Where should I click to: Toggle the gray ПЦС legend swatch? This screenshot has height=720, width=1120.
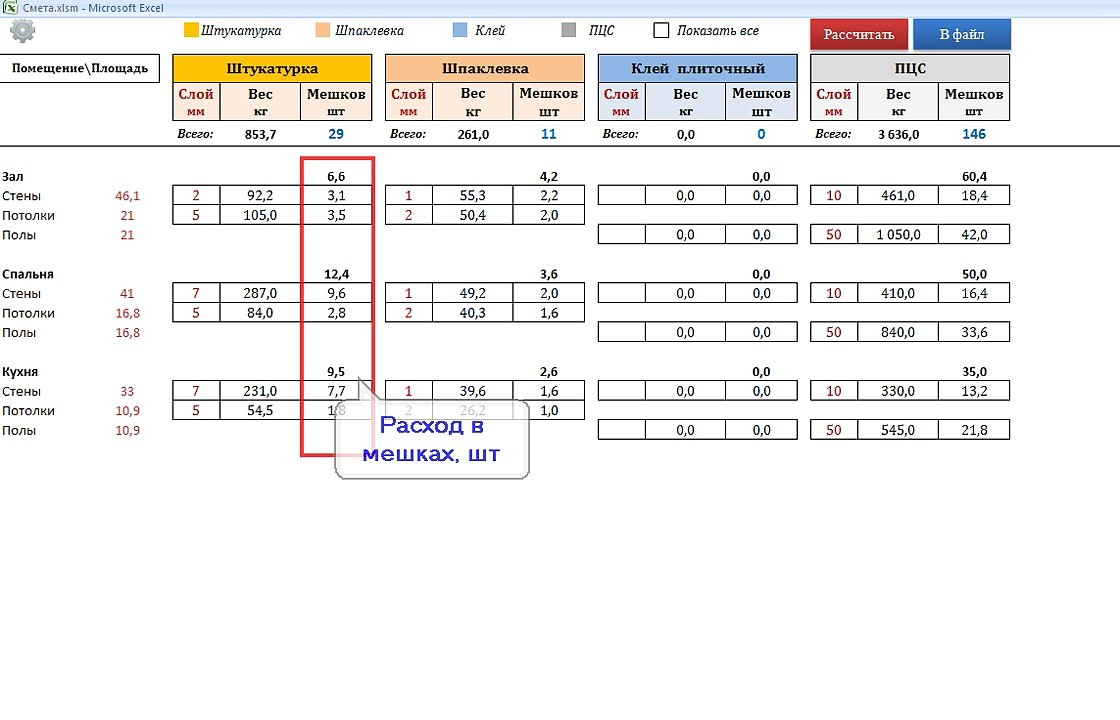tap(569, 30)
